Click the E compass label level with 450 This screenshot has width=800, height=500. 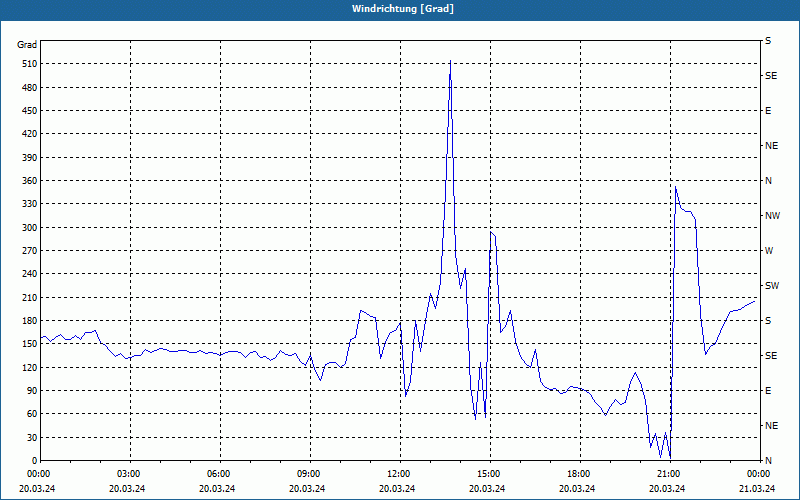click(x=768, y=111)
